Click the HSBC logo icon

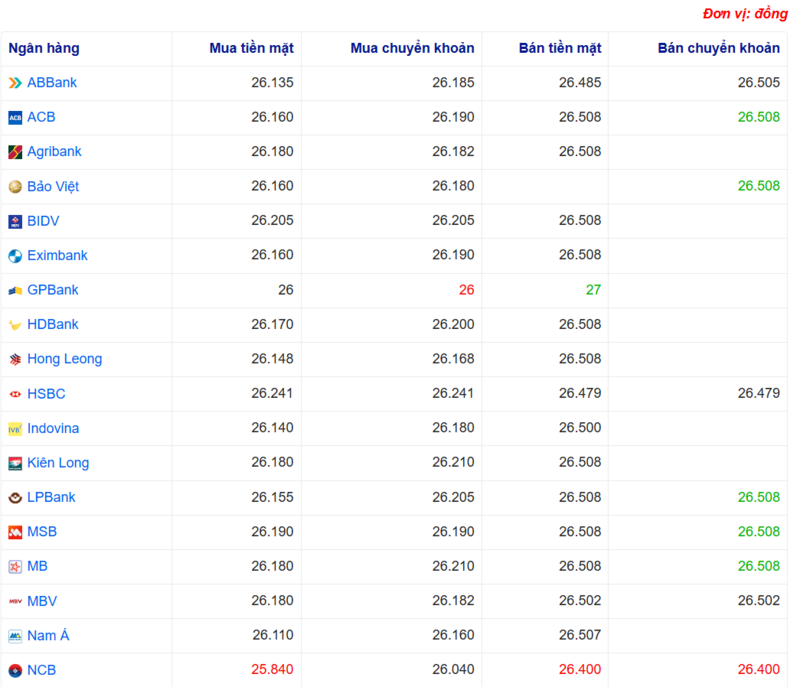(15, 394)
